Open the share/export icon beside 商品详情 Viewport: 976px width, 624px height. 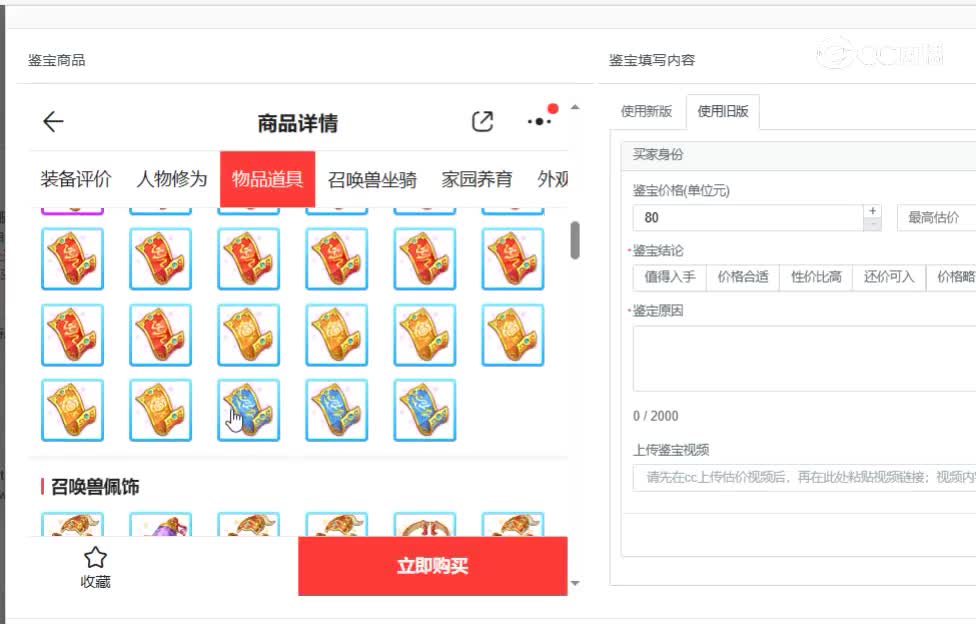click(483, 120)
